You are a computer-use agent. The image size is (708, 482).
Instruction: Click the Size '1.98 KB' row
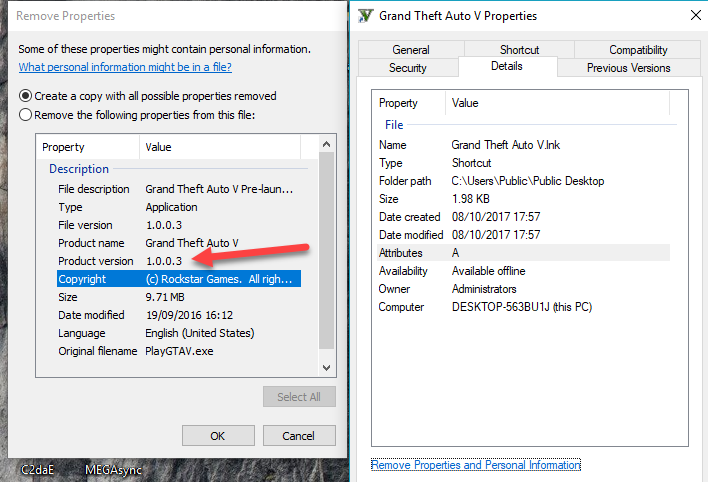point(523,199)
